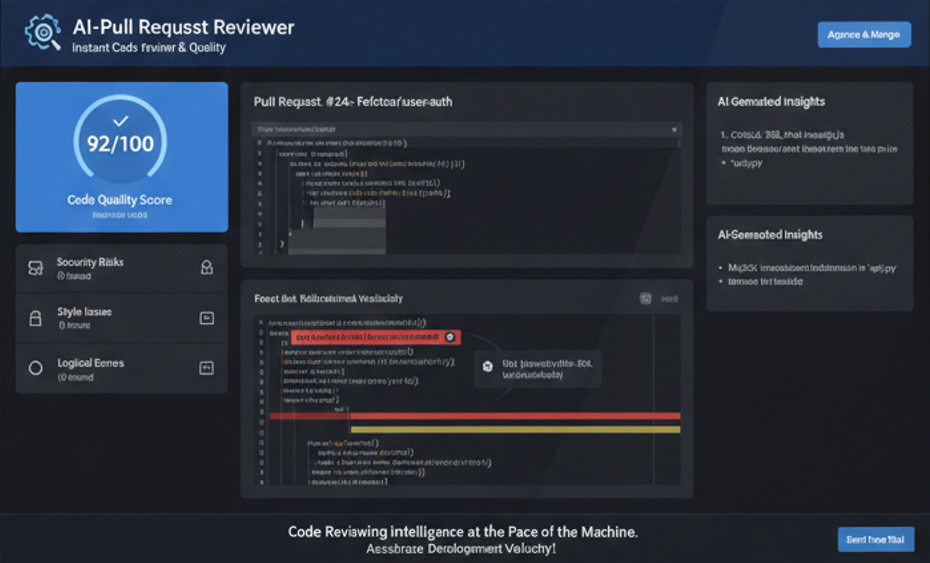
Task: Click the square icon in lower code panel header
Action: click(x=645, y=298)
